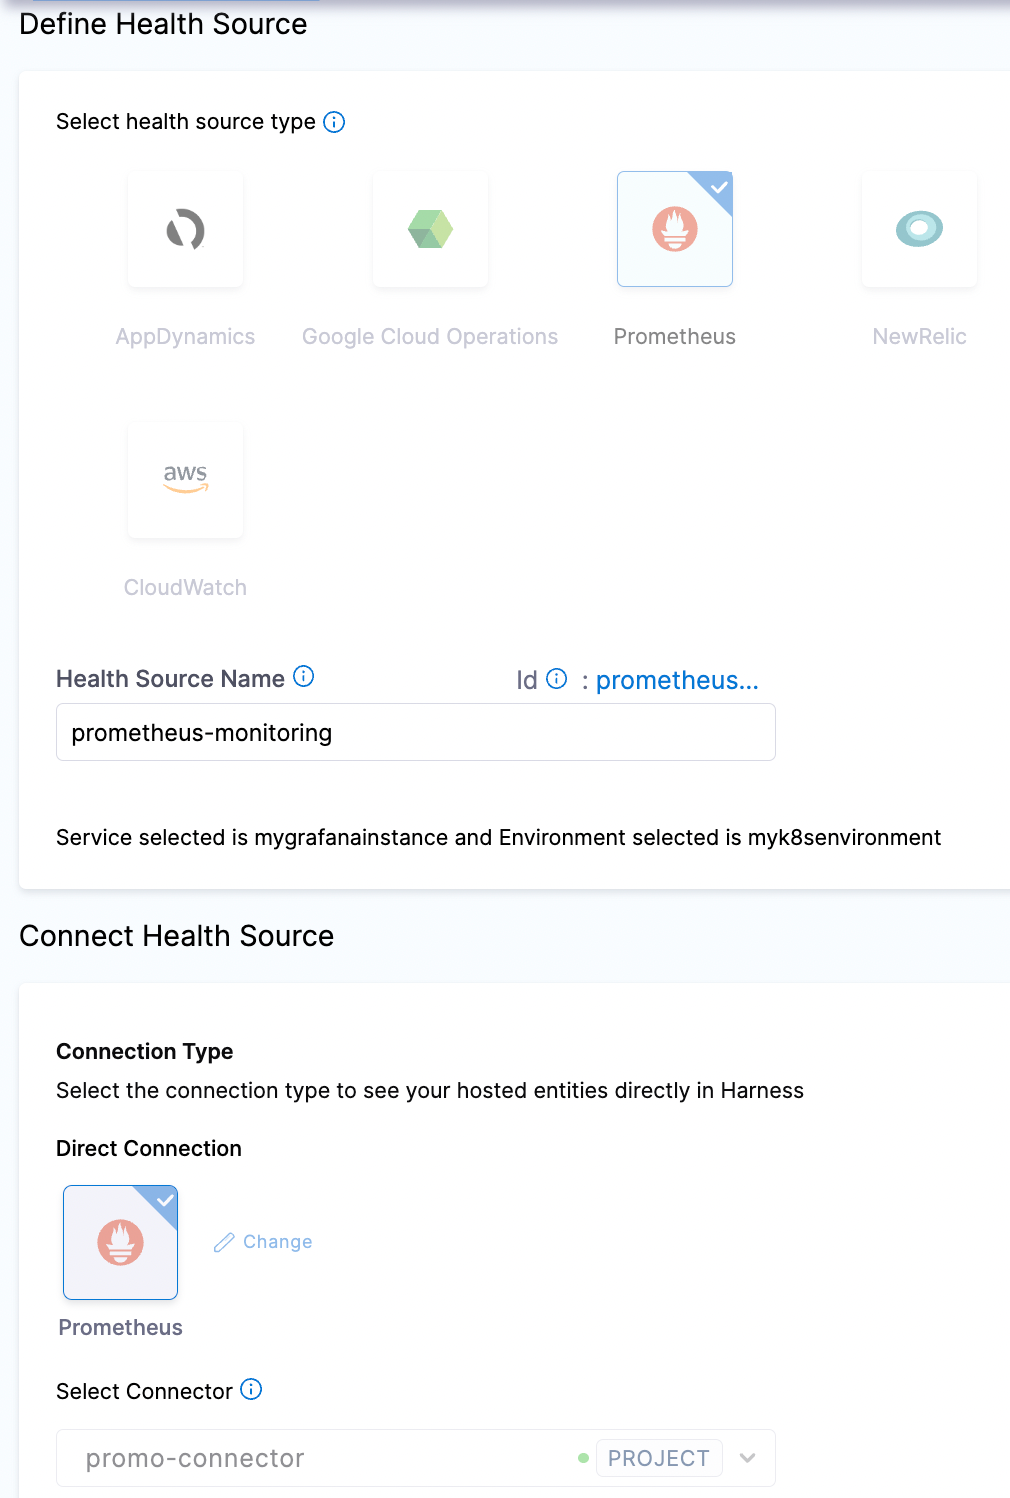The width and height of the screenshot is (1010, 1498).
Task: Expand the Id value showing prometheus
Action: (x=677, y=680)
